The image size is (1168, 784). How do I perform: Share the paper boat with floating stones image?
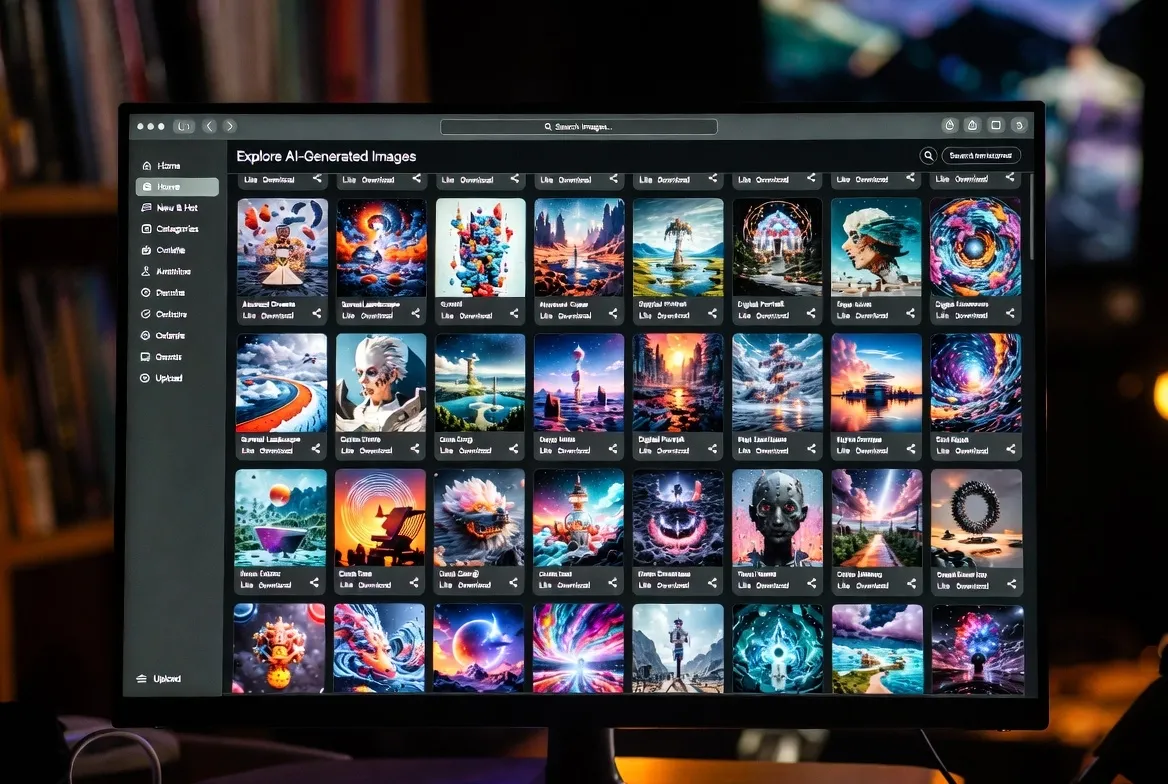(317, 314)
